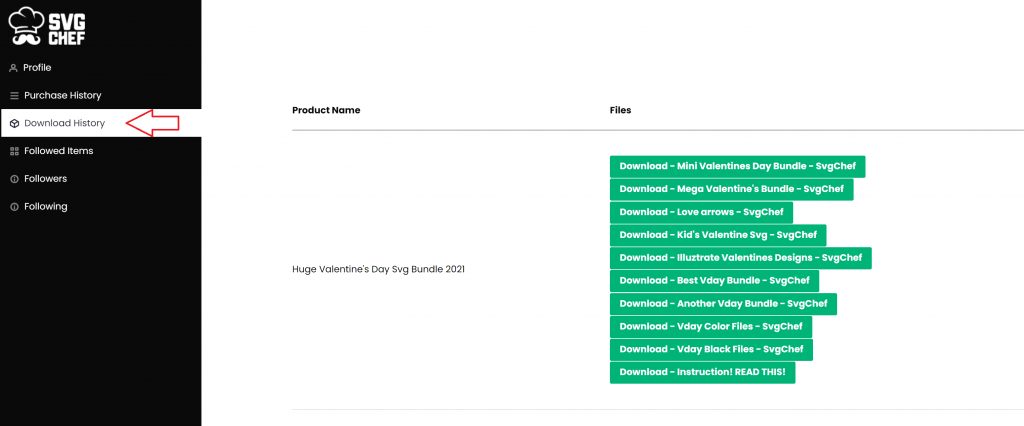The height and width of the screenshot is (426, 1024).
Task: Download Illuztrate Valentines Designs file
Action: tap(741, 258)
